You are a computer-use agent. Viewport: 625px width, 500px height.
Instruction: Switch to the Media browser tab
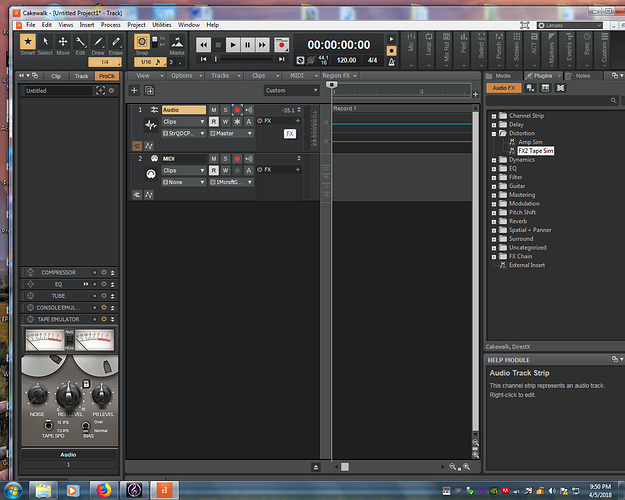503,76
